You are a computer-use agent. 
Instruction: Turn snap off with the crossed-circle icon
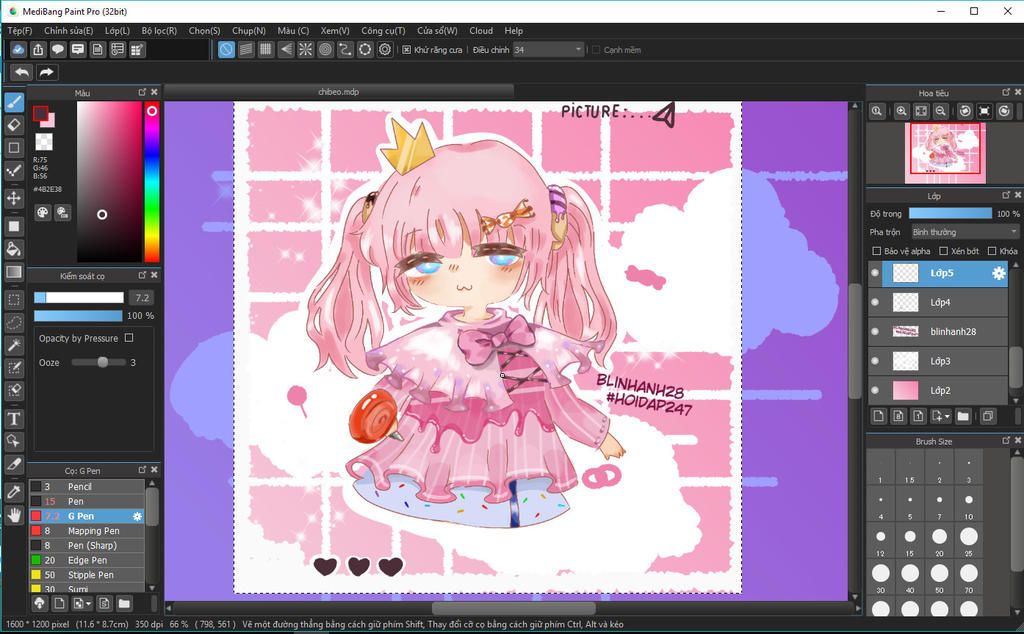(226, 50)
